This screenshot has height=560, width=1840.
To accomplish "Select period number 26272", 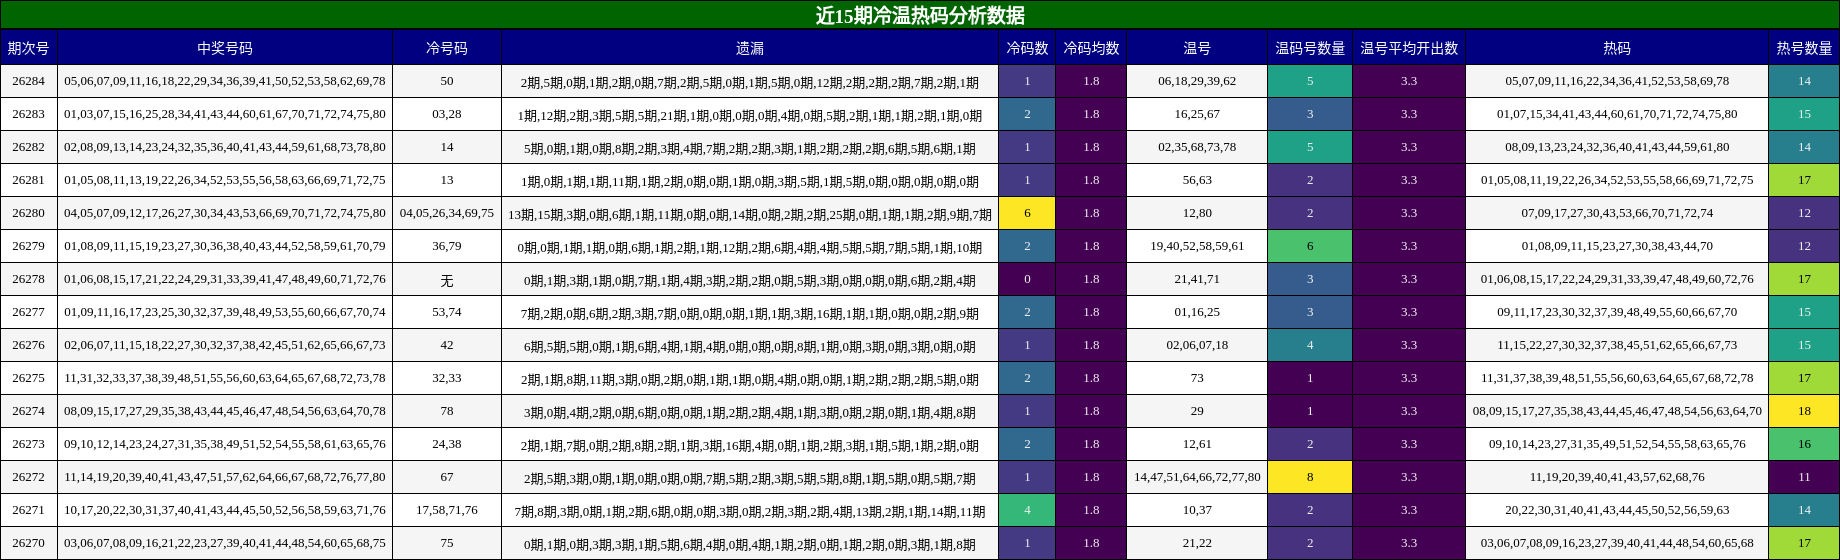I will pyautogui.click(x=28, y=477).
